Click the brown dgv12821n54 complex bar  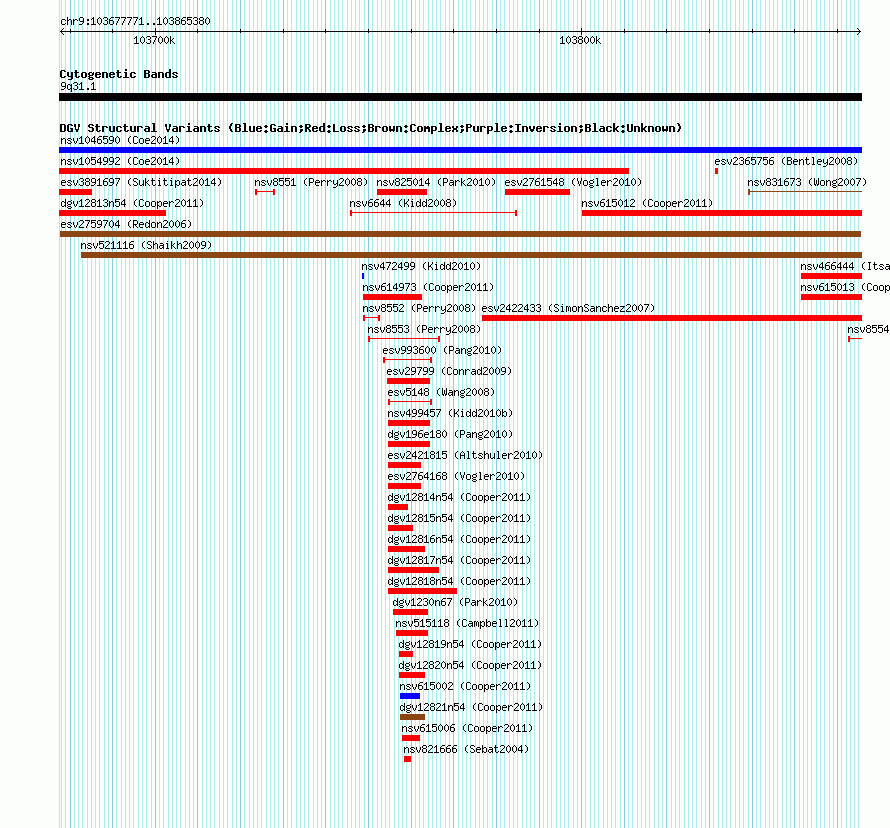pos(412,717)
